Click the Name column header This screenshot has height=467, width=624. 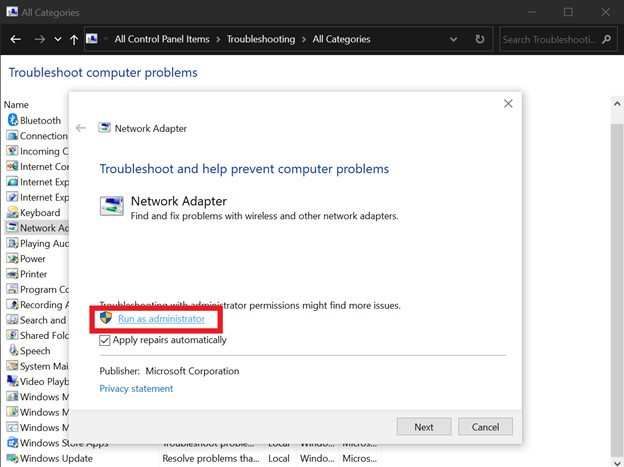pos(16,104)
